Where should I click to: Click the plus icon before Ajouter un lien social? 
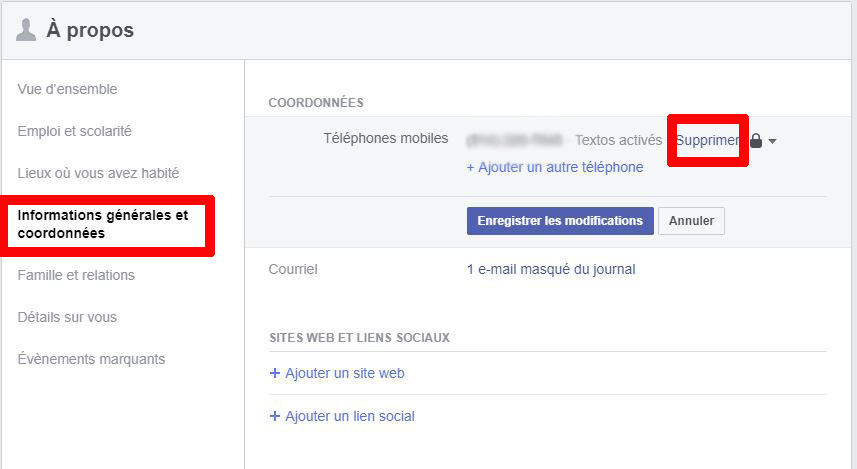click(x=275, y=416)
